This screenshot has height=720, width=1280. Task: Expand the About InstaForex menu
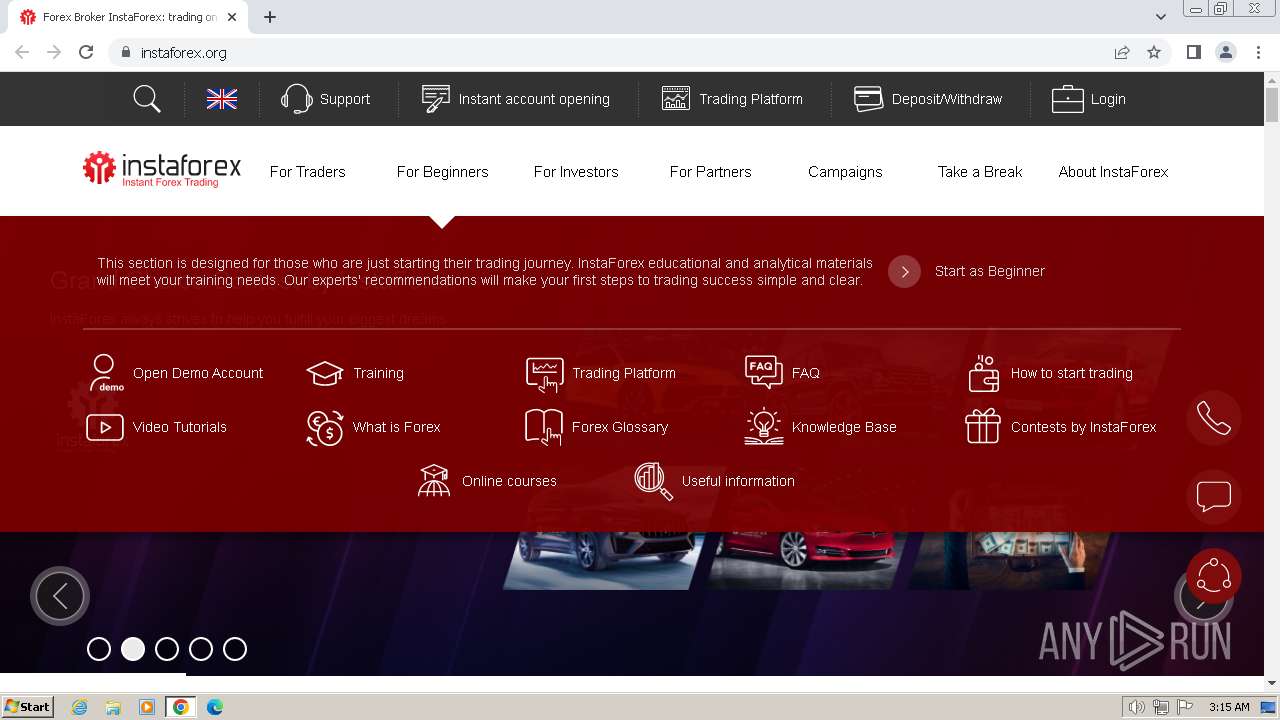1113,172
